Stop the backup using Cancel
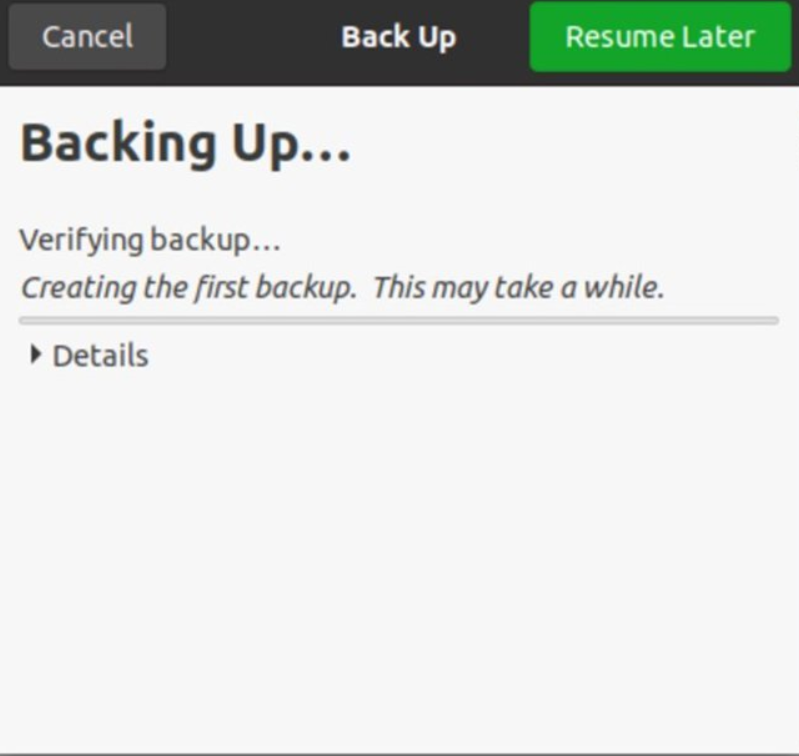799x756 pixels. (x=87, y=37)
